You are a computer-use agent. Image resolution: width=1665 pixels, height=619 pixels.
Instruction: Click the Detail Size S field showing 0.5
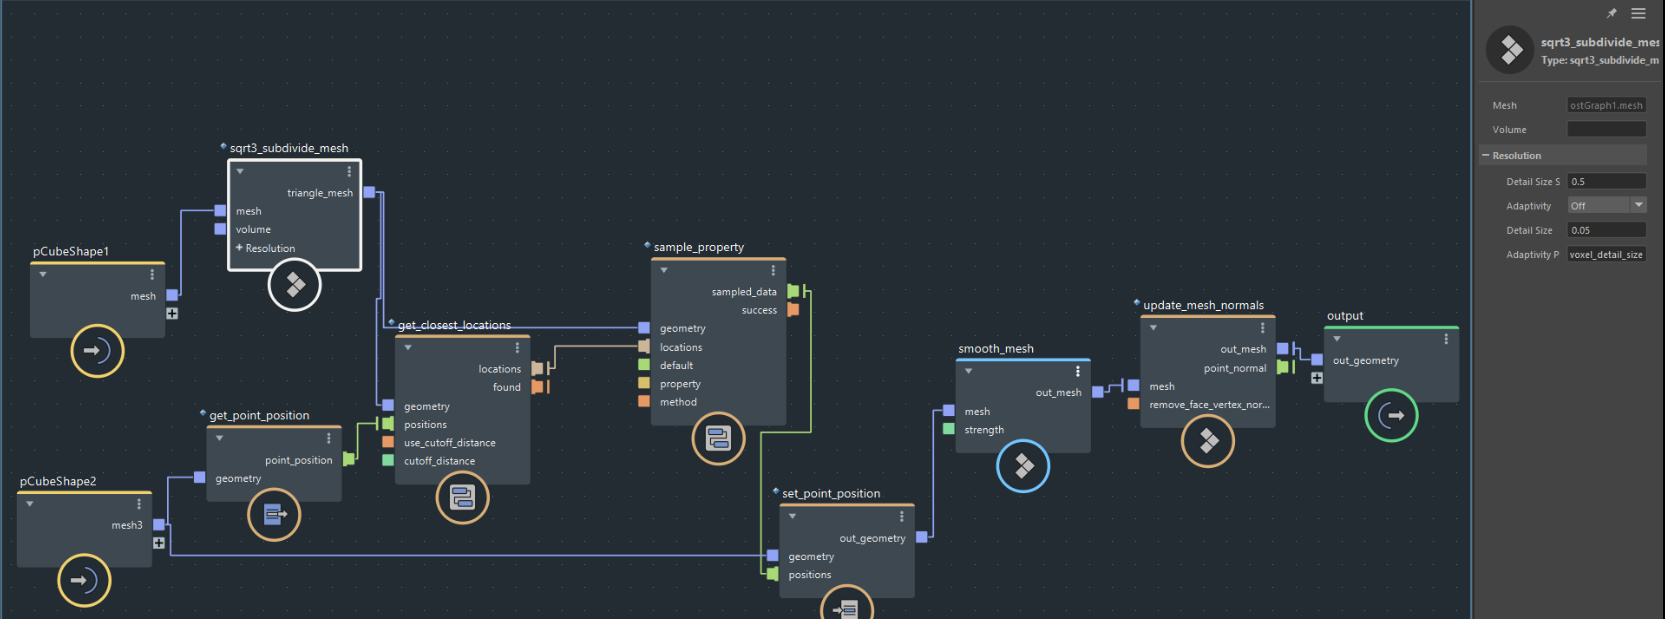point(1606,181)
